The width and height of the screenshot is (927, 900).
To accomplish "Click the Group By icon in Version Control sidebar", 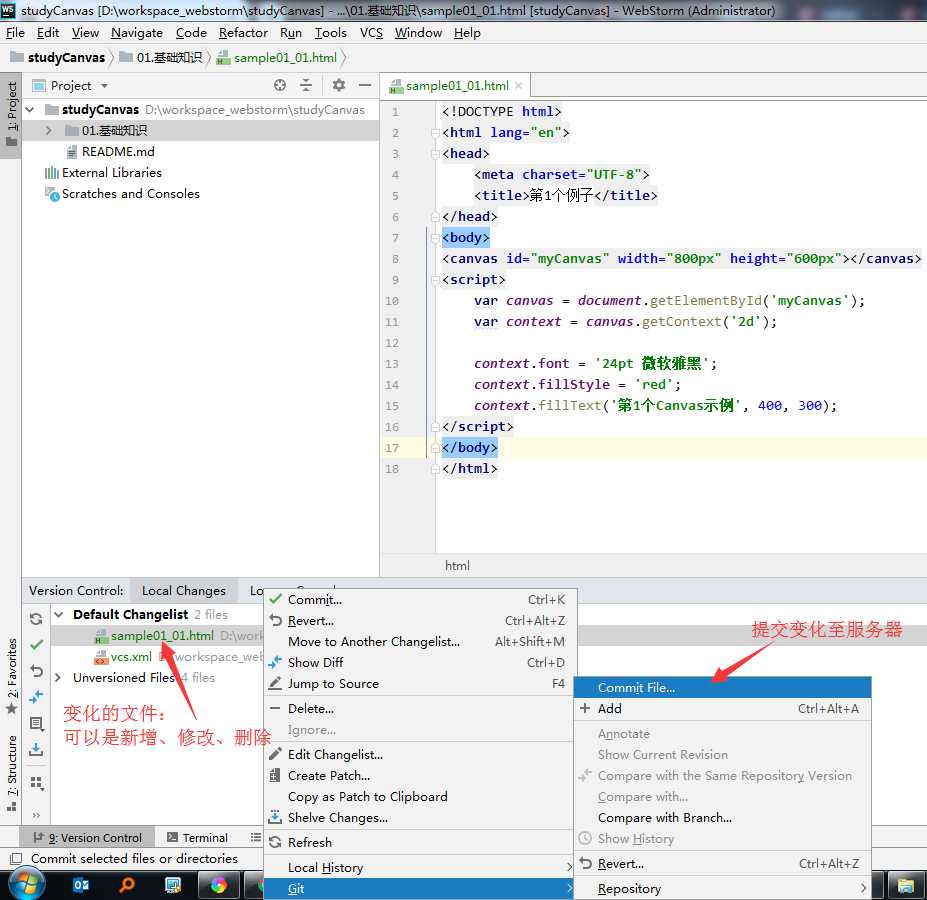I will [36, 783].
